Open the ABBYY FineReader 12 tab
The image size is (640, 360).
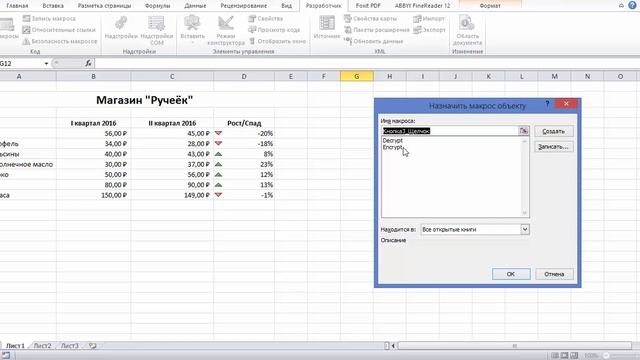[x=422, y=6]
